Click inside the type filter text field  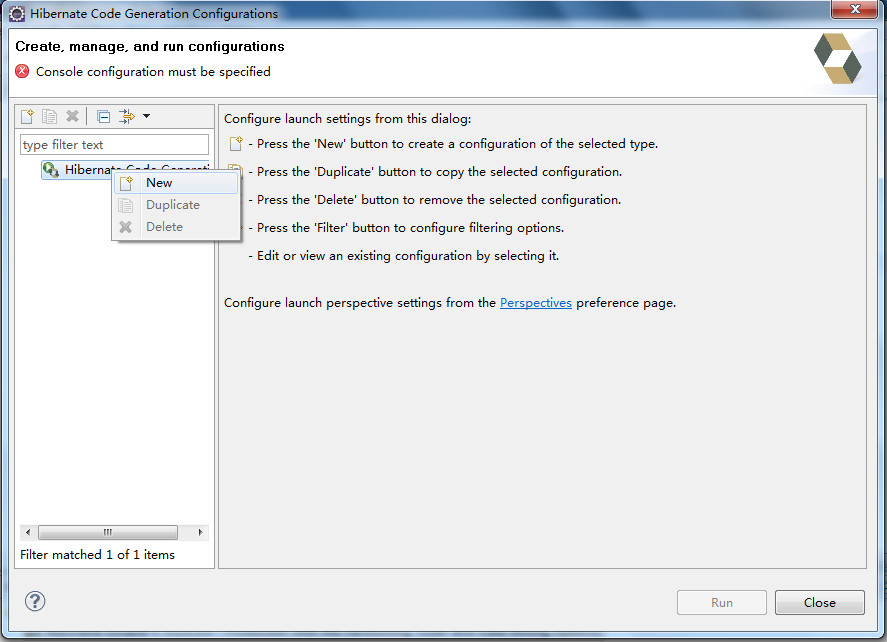113,144
